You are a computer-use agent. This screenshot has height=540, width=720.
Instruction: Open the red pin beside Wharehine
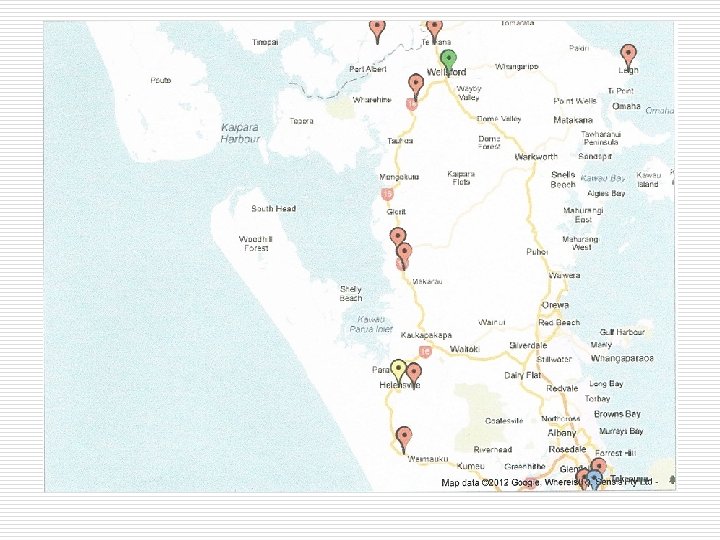click(x=416, y=86)
